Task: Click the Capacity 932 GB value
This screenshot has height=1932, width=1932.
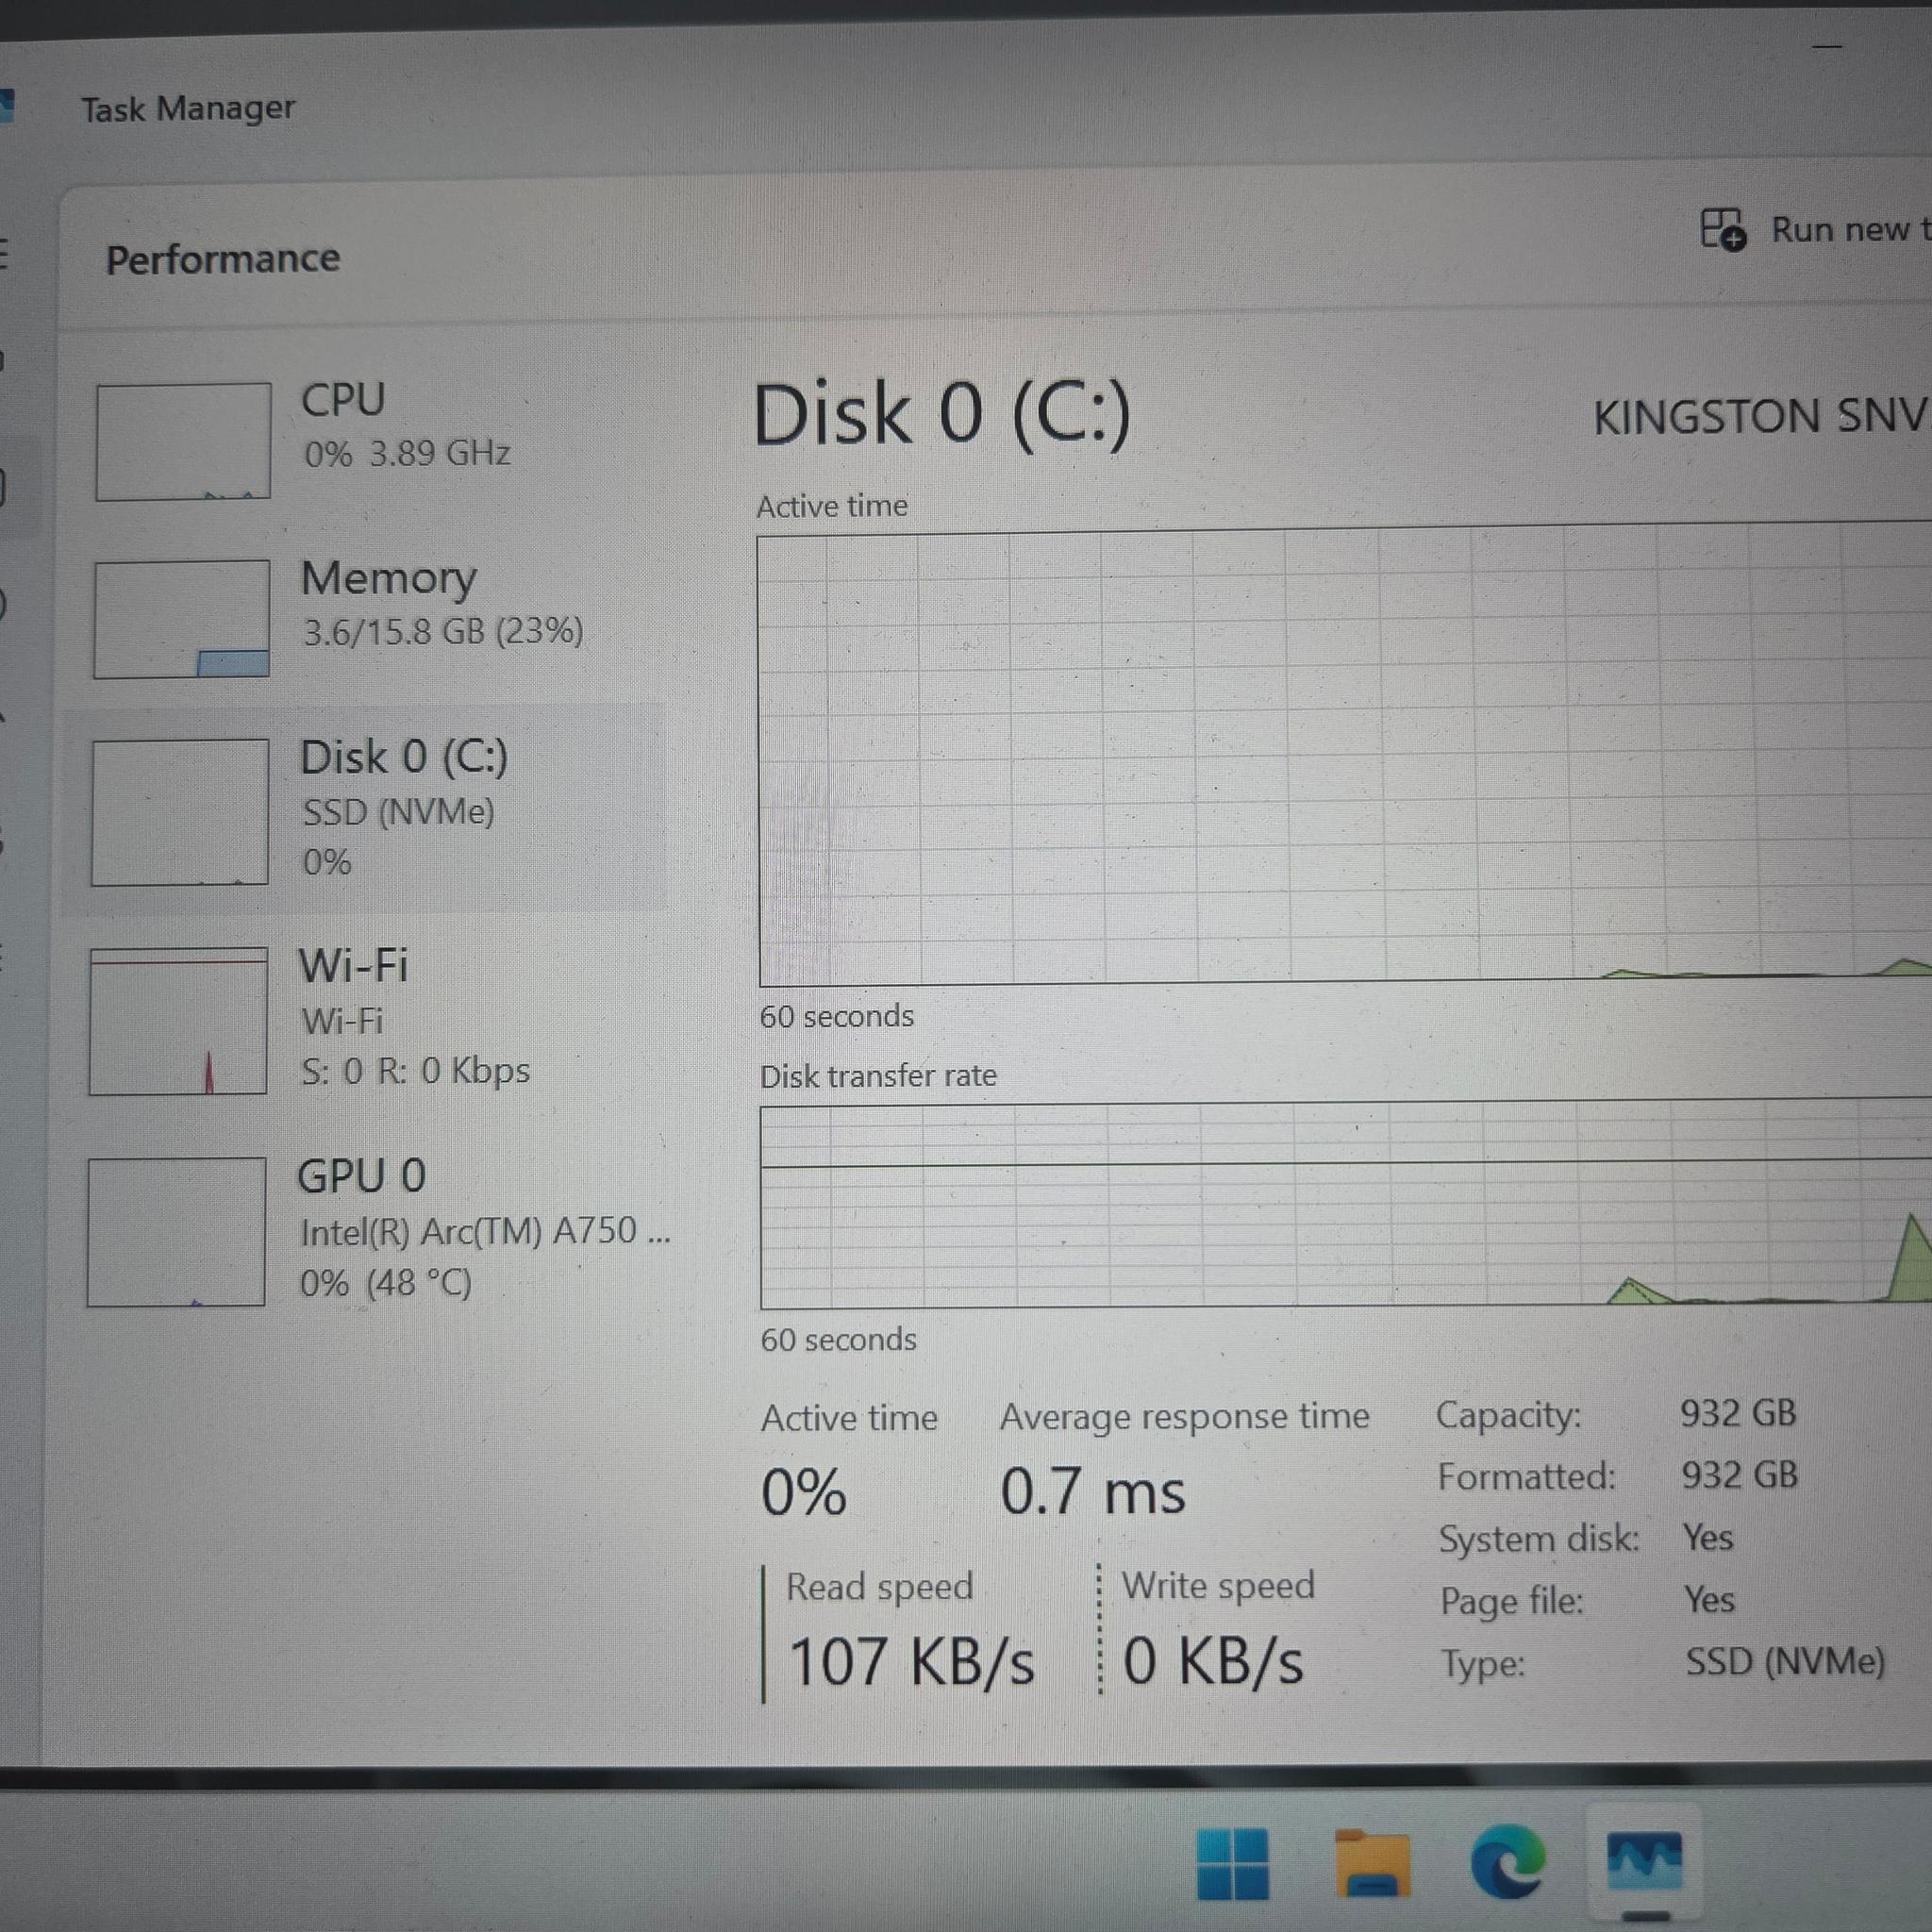Action: tap(1738, 1413)
